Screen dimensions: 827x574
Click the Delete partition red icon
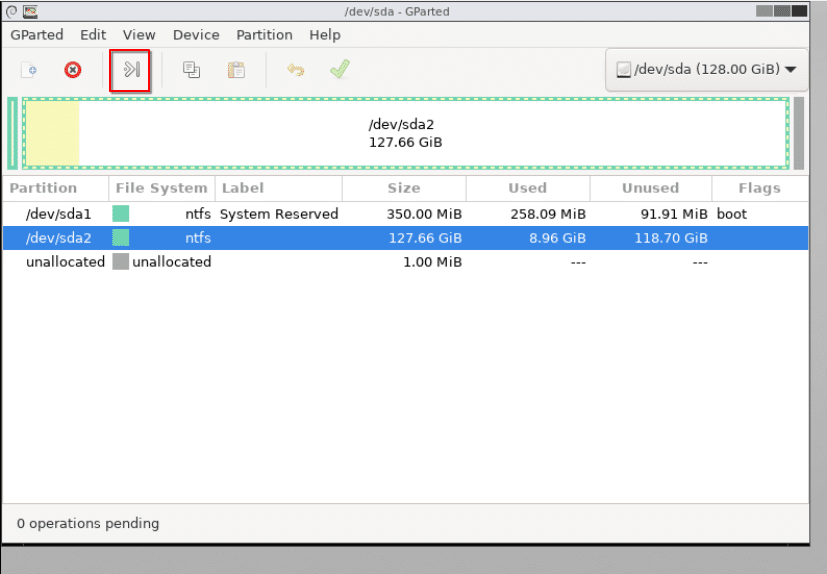[73, 70]
